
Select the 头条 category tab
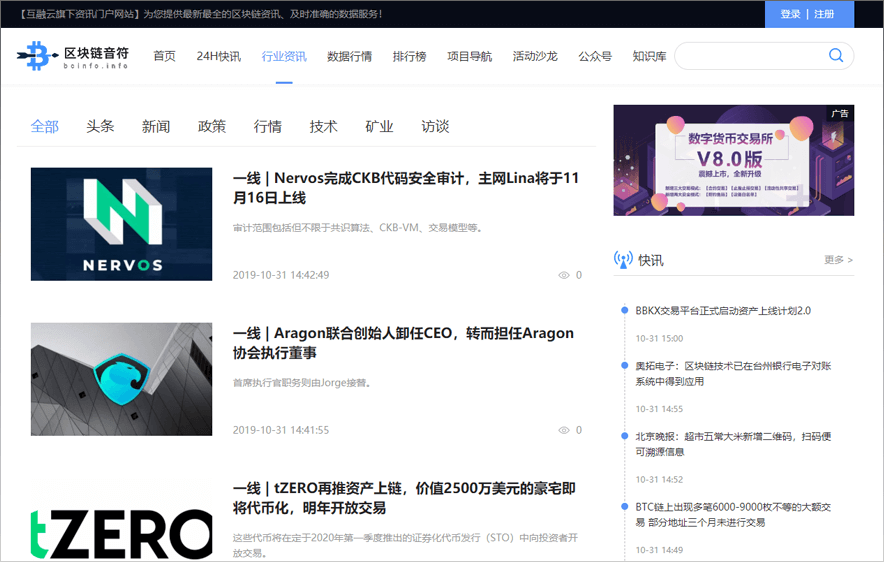tap(100, 126)
